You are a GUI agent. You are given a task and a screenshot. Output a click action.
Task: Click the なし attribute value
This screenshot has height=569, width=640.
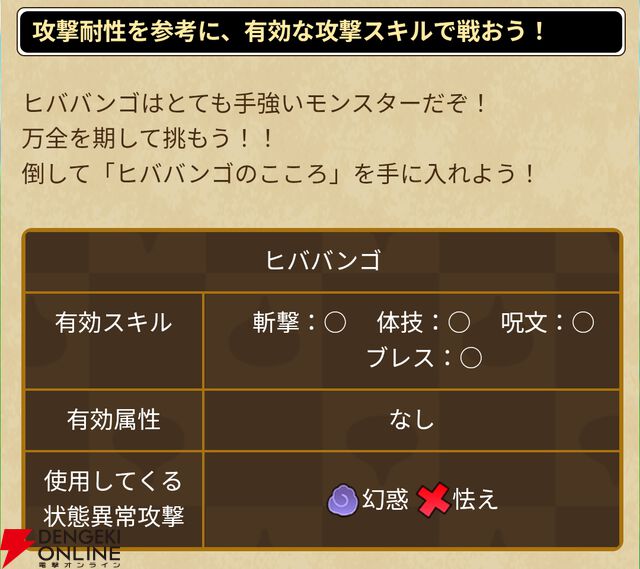(411, 419)
